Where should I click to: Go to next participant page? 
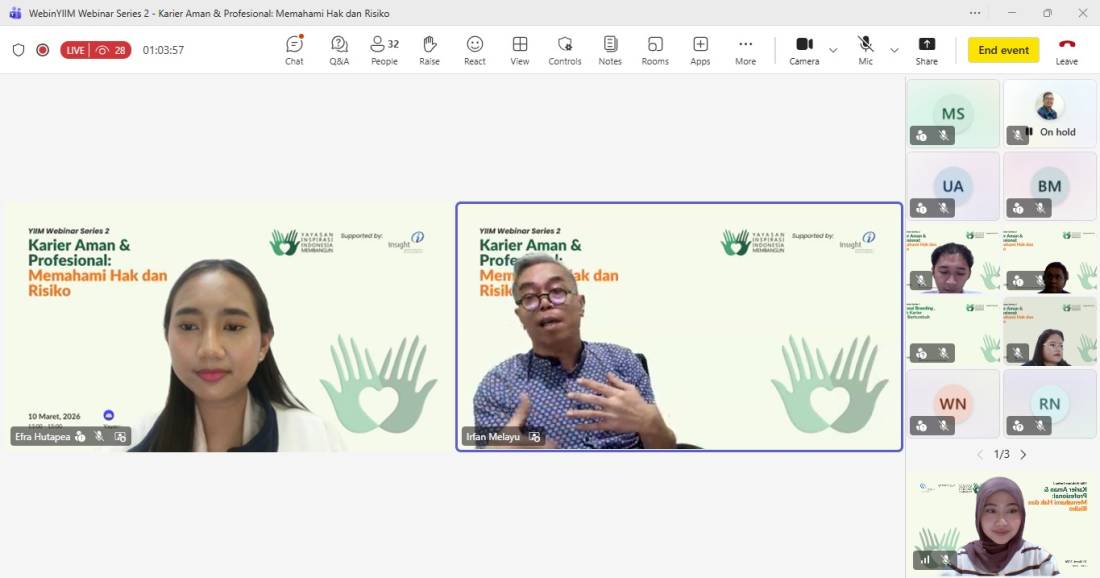(x=1023, y=454)
